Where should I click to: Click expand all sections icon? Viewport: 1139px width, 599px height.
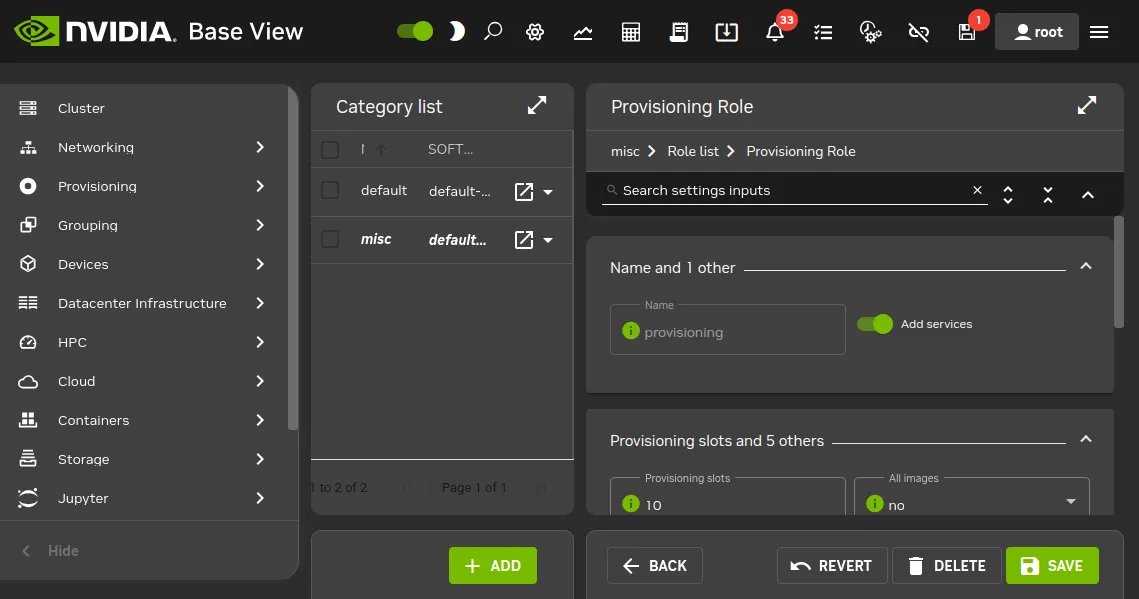[x=1008, y=195]
